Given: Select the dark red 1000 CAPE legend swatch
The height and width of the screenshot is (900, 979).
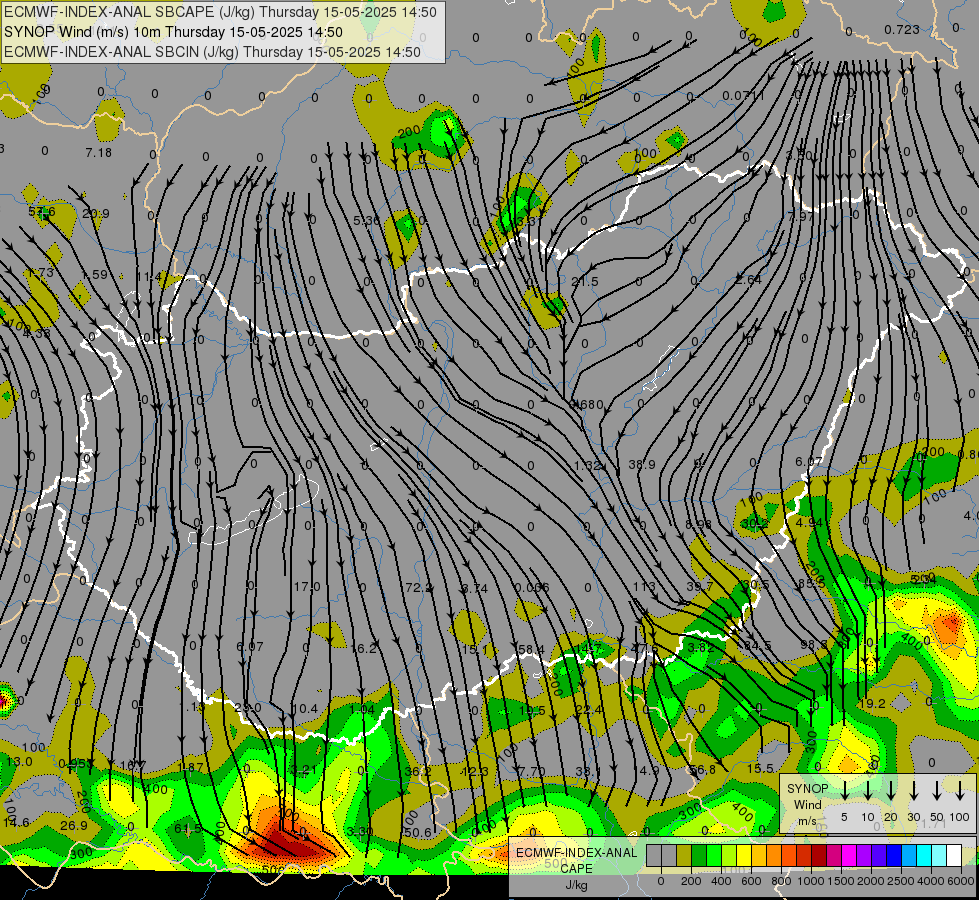Looking at the screenshot, I should (819, 856).
